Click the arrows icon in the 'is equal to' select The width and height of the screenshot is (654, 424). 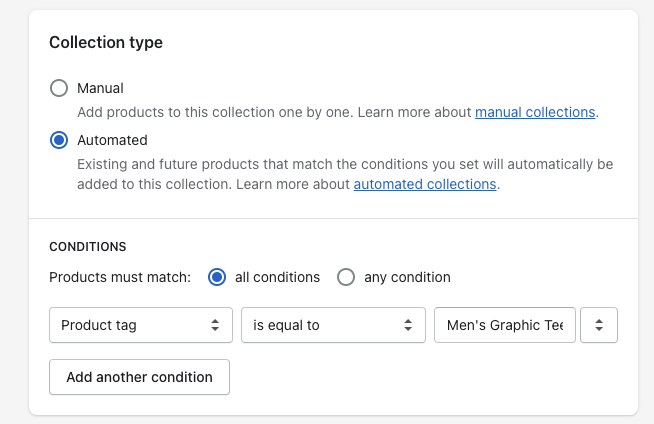click(407, 325)
